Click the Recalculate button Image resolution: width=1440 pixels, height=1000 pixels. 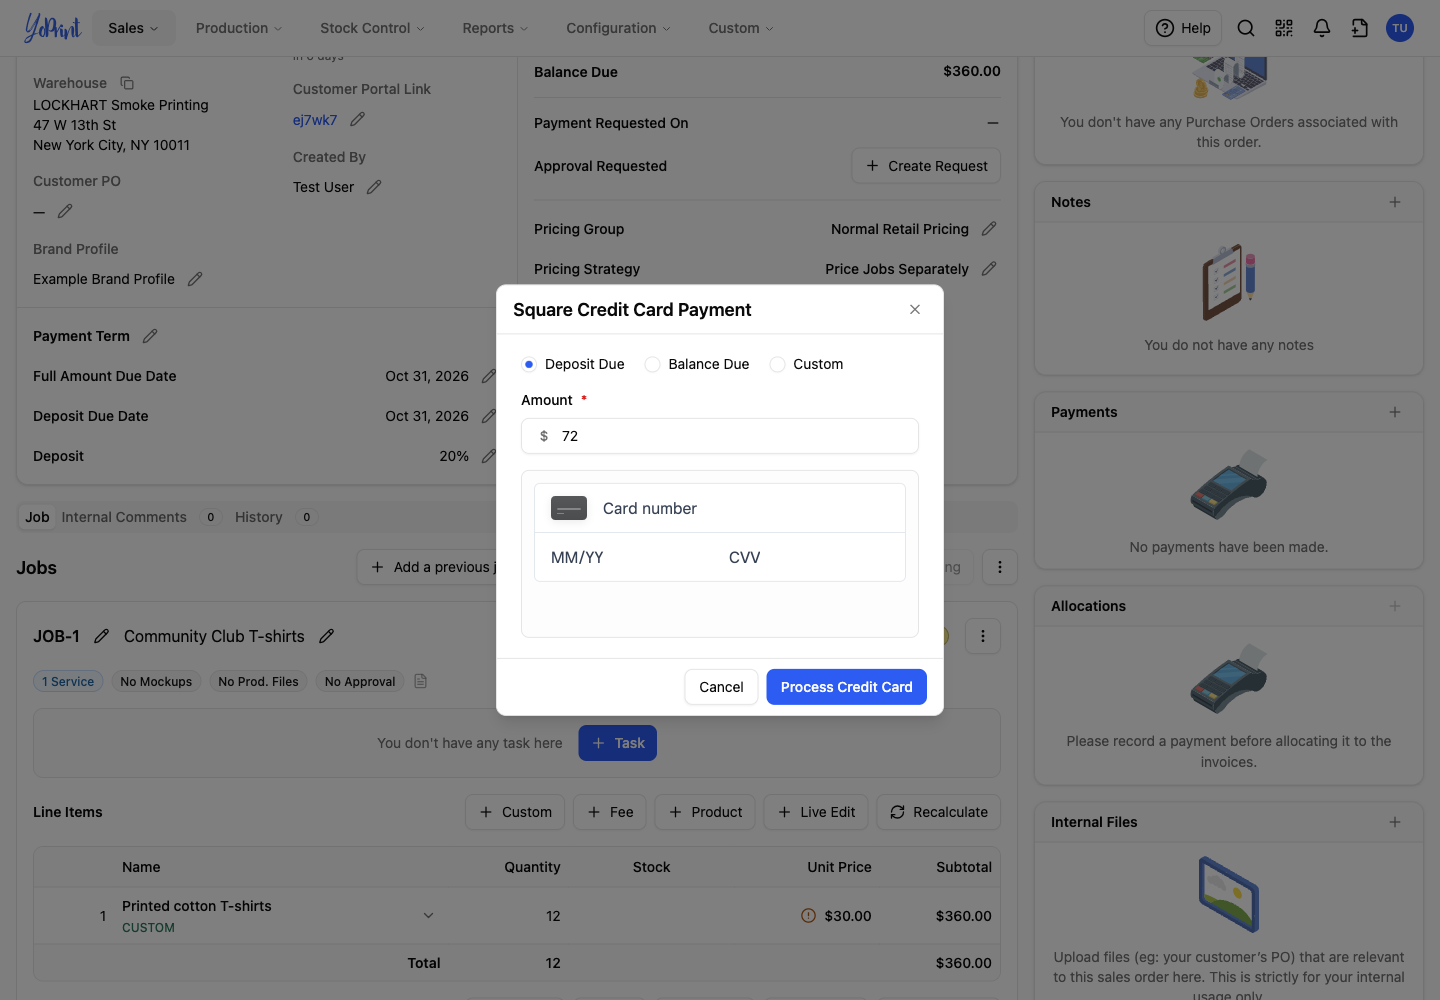(939, 812)
